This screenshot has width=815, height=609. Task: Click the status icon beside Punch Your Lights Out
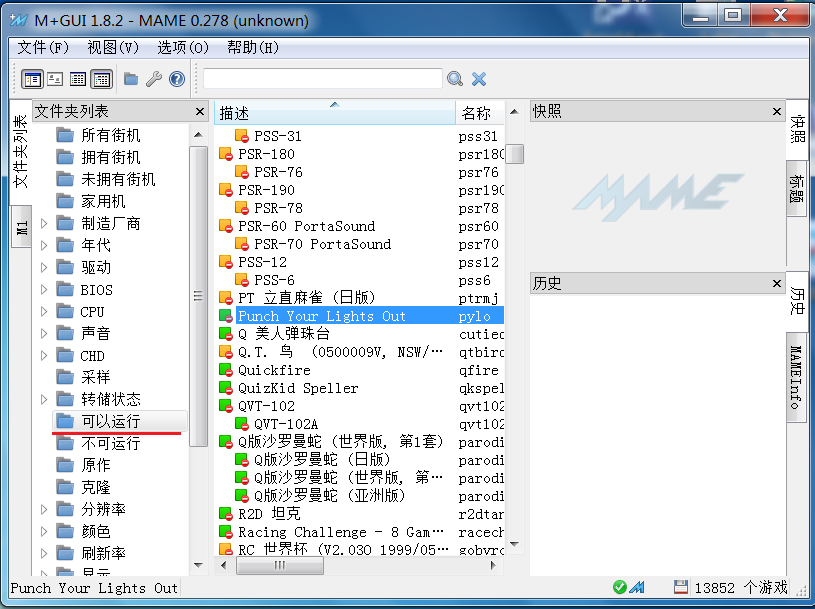[x=226, y=316]
